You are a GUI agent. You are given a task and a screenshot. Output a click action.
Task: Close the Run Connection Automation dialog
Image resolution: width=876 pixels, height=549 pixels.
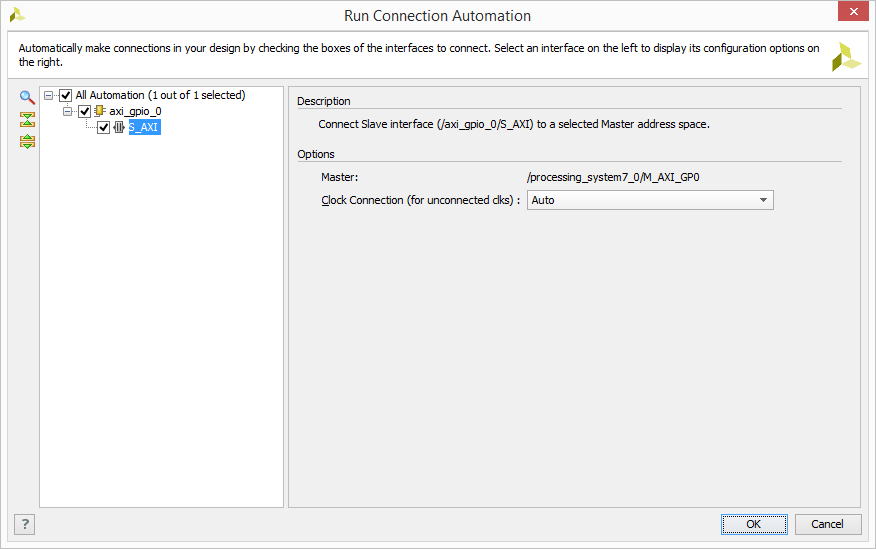(853, 11)
